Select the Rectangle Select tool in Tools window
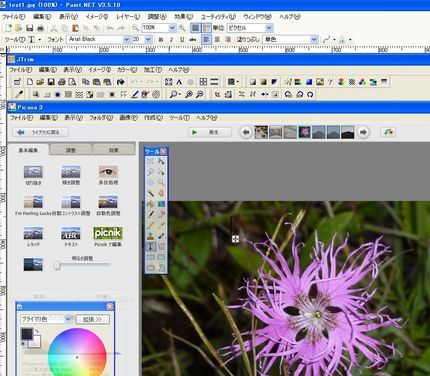 tap(151, 162)
